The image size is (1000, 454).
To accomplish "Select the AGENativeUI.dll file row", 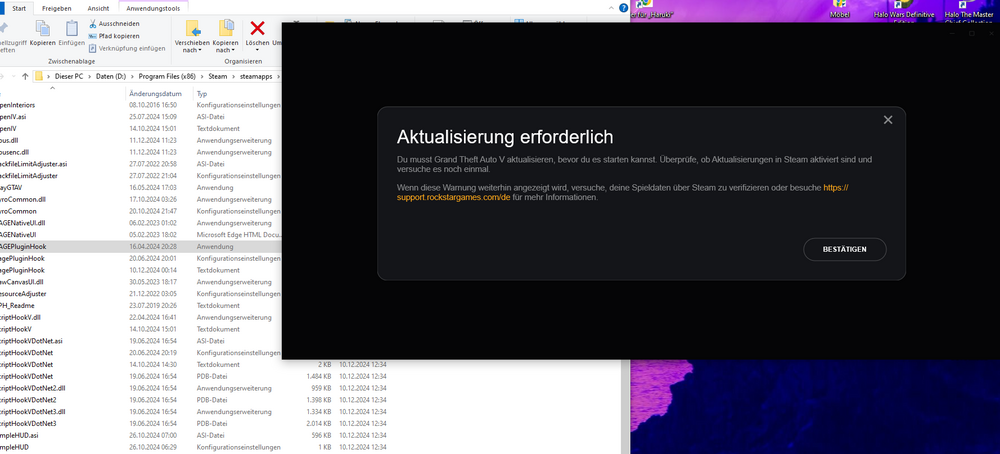I will coord(141,223).
